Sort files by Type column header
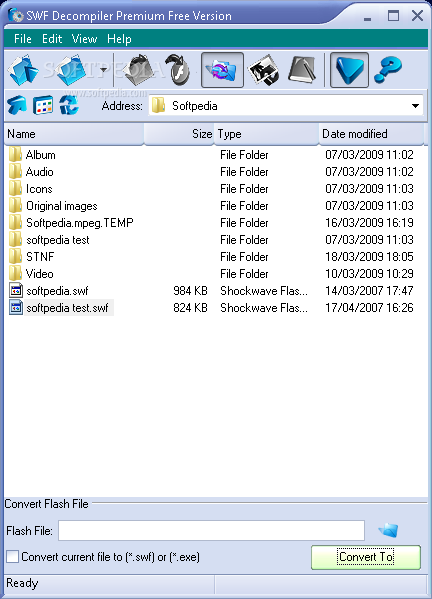Image resolution: width=432 pixels, height=599 pixels. [267, 134]
